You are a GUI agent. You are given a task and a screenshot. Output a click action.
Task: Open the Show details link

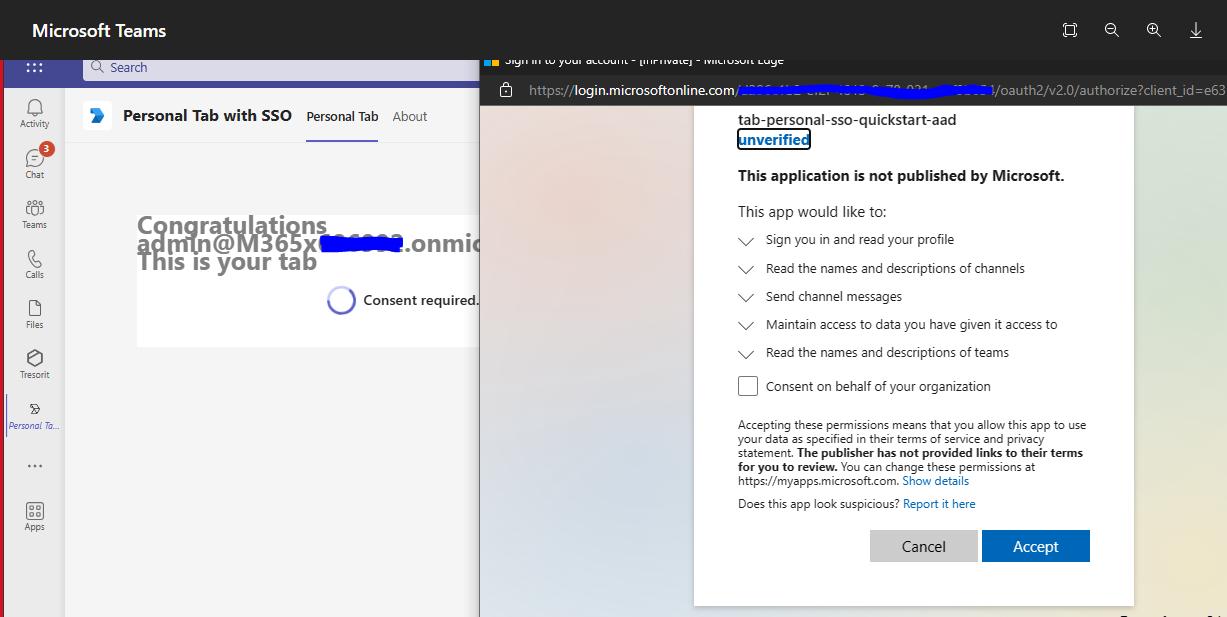[934, 480]
